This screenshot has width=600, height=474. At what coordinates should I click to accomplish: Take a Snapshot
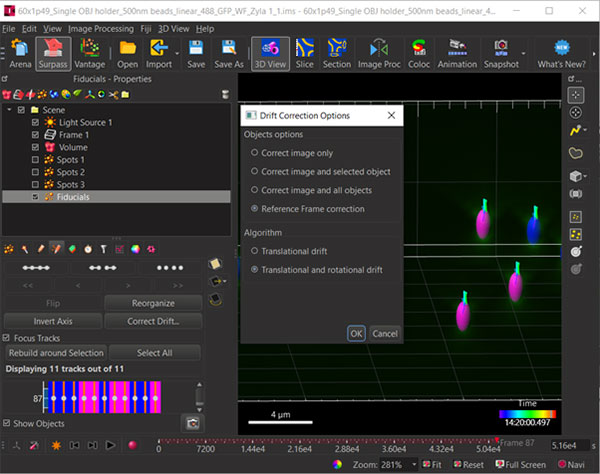501,54
